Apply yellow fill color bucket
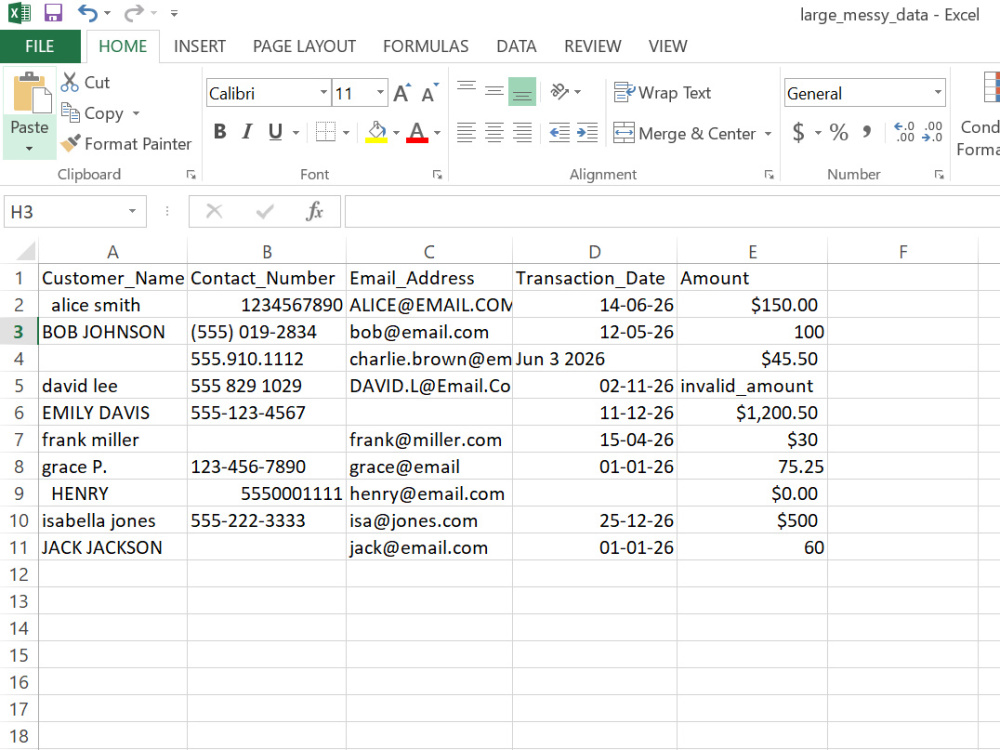 point(376,132)
